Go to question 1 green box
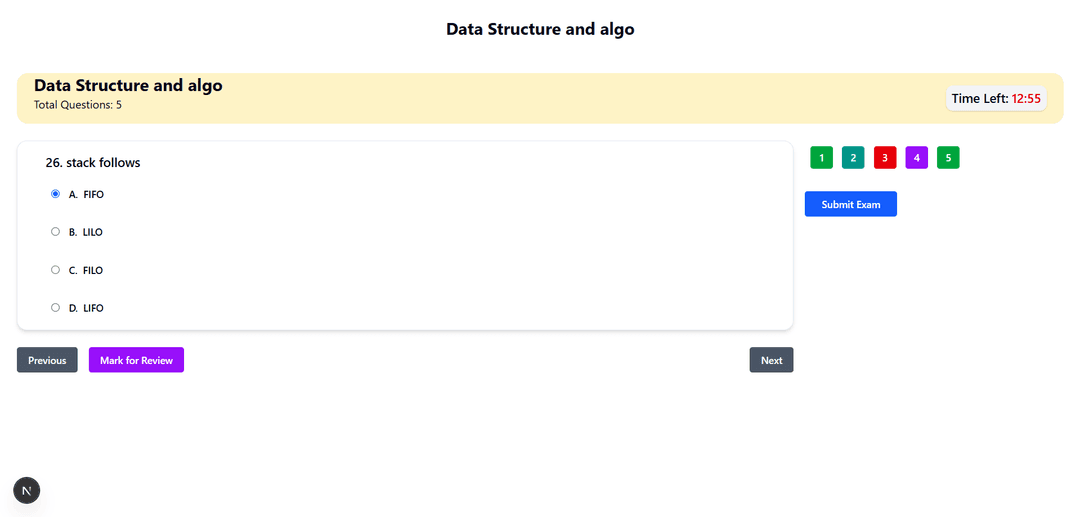Image resolution: width=1080 pixels, height=517 pixels. pyautogui.click(x=822, y=158)
